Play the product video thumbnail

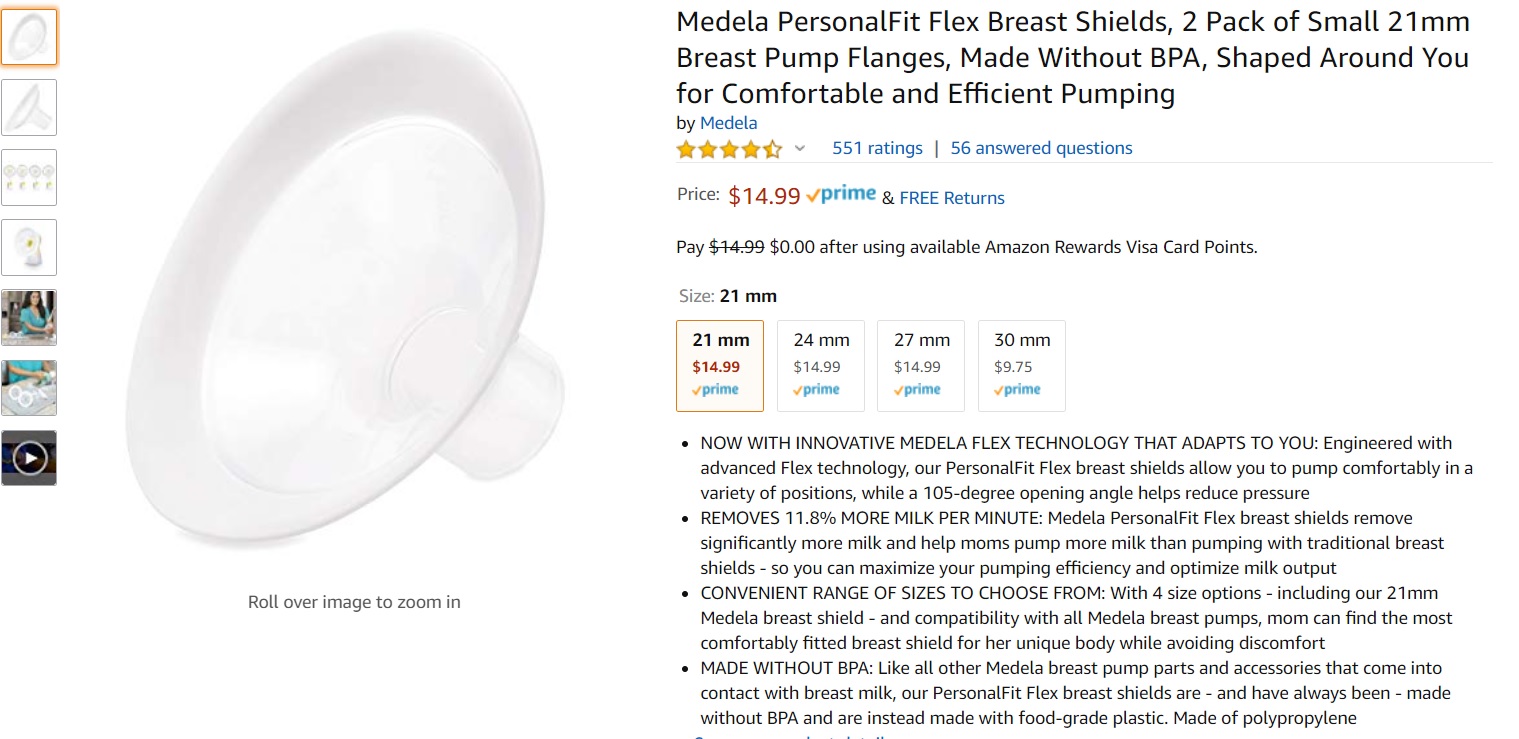coord(29,458)
